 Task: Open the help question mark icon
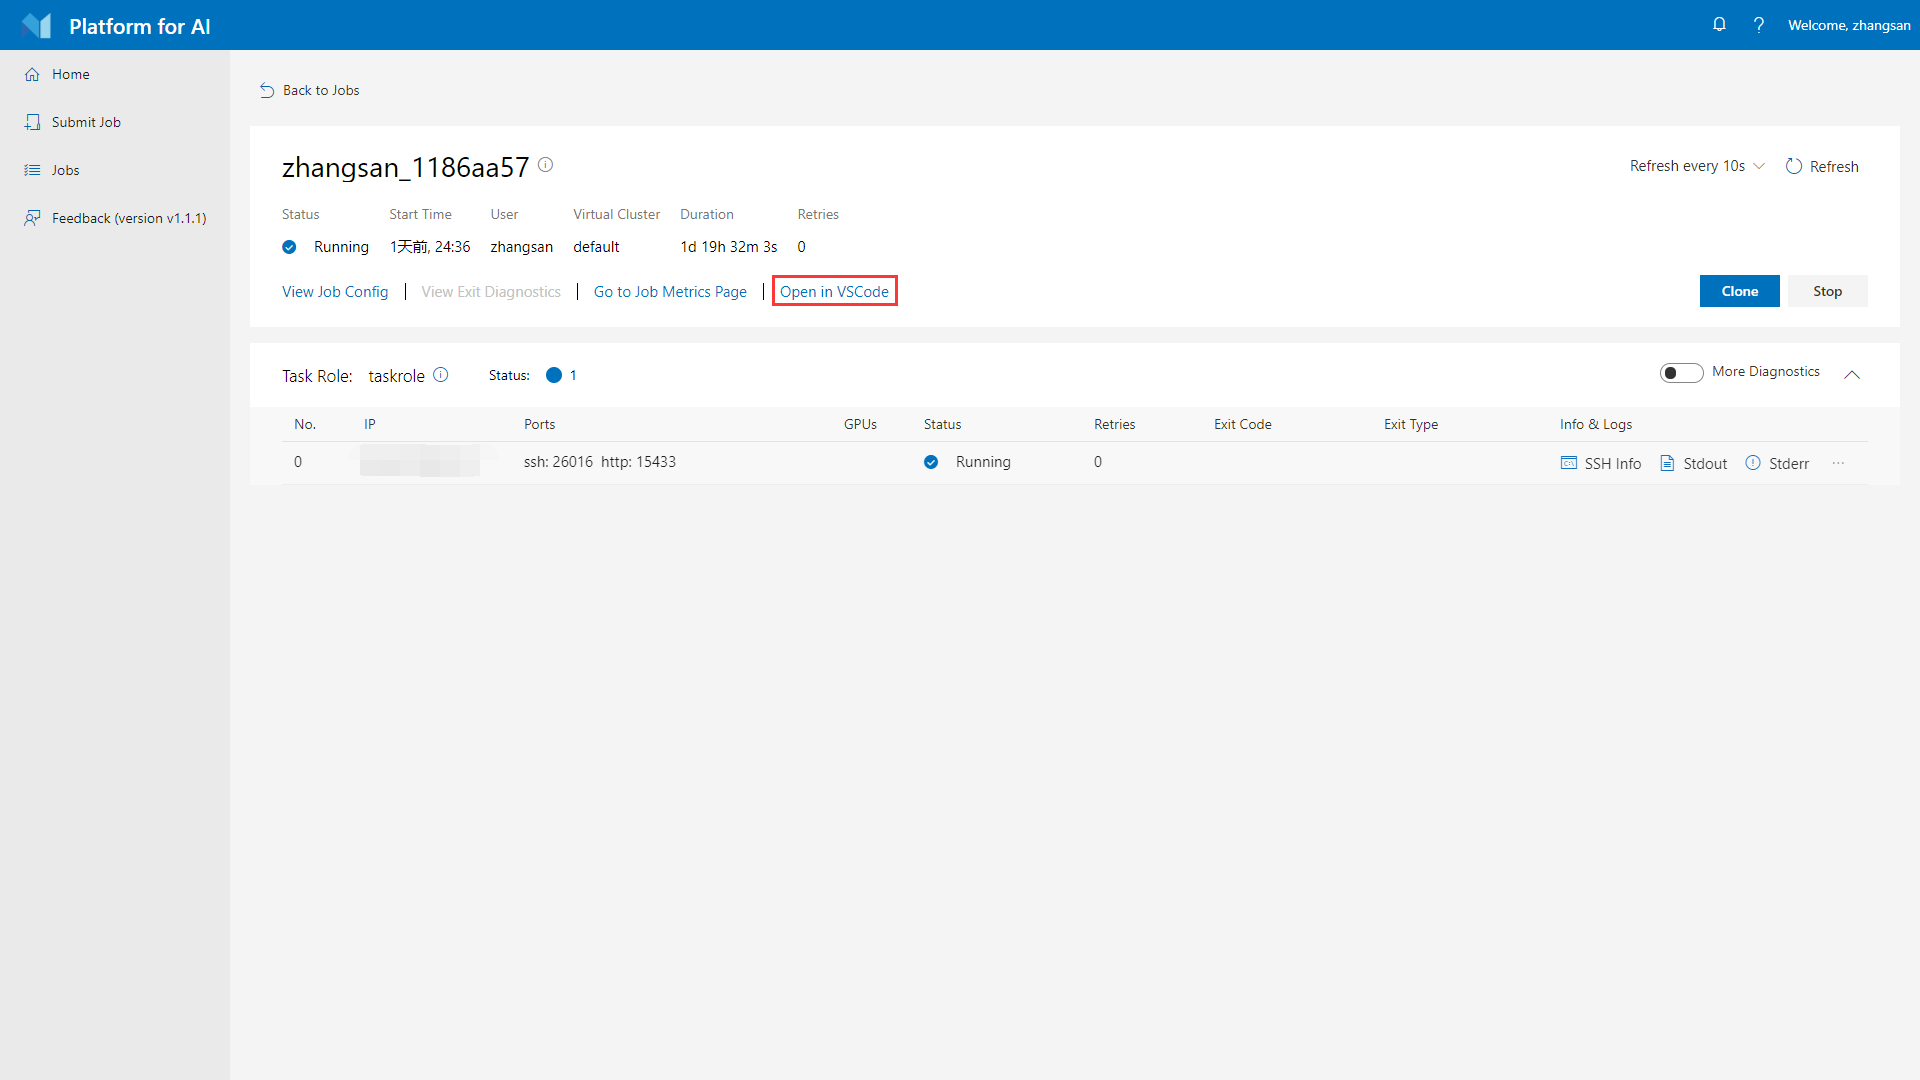tap(1759, 25)
